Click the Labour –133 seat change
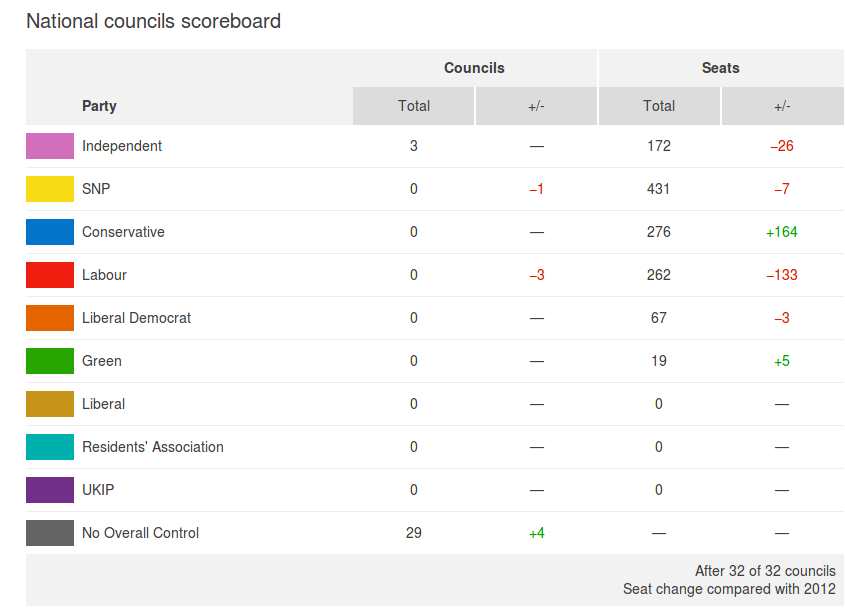Screen dimensions: 845x609 [782, 275]
